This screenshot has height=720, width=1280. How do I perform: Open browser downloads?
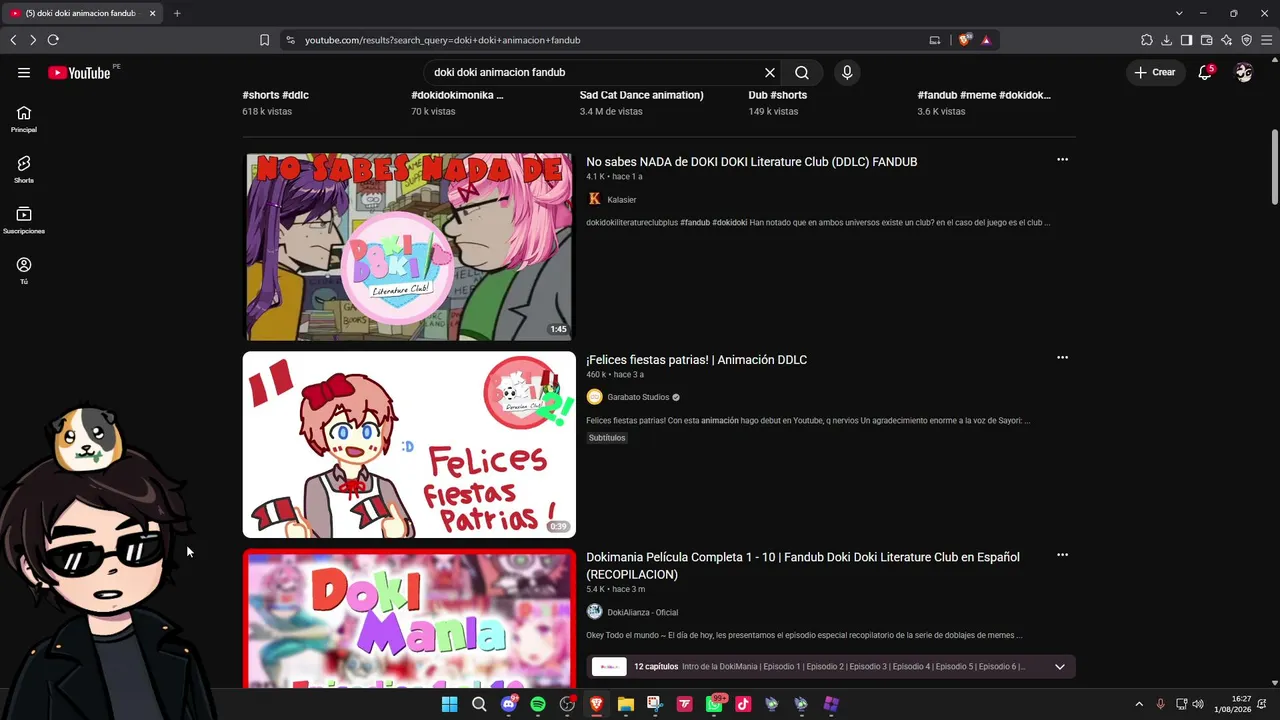pyautogui.click(x=1167, y=40)
